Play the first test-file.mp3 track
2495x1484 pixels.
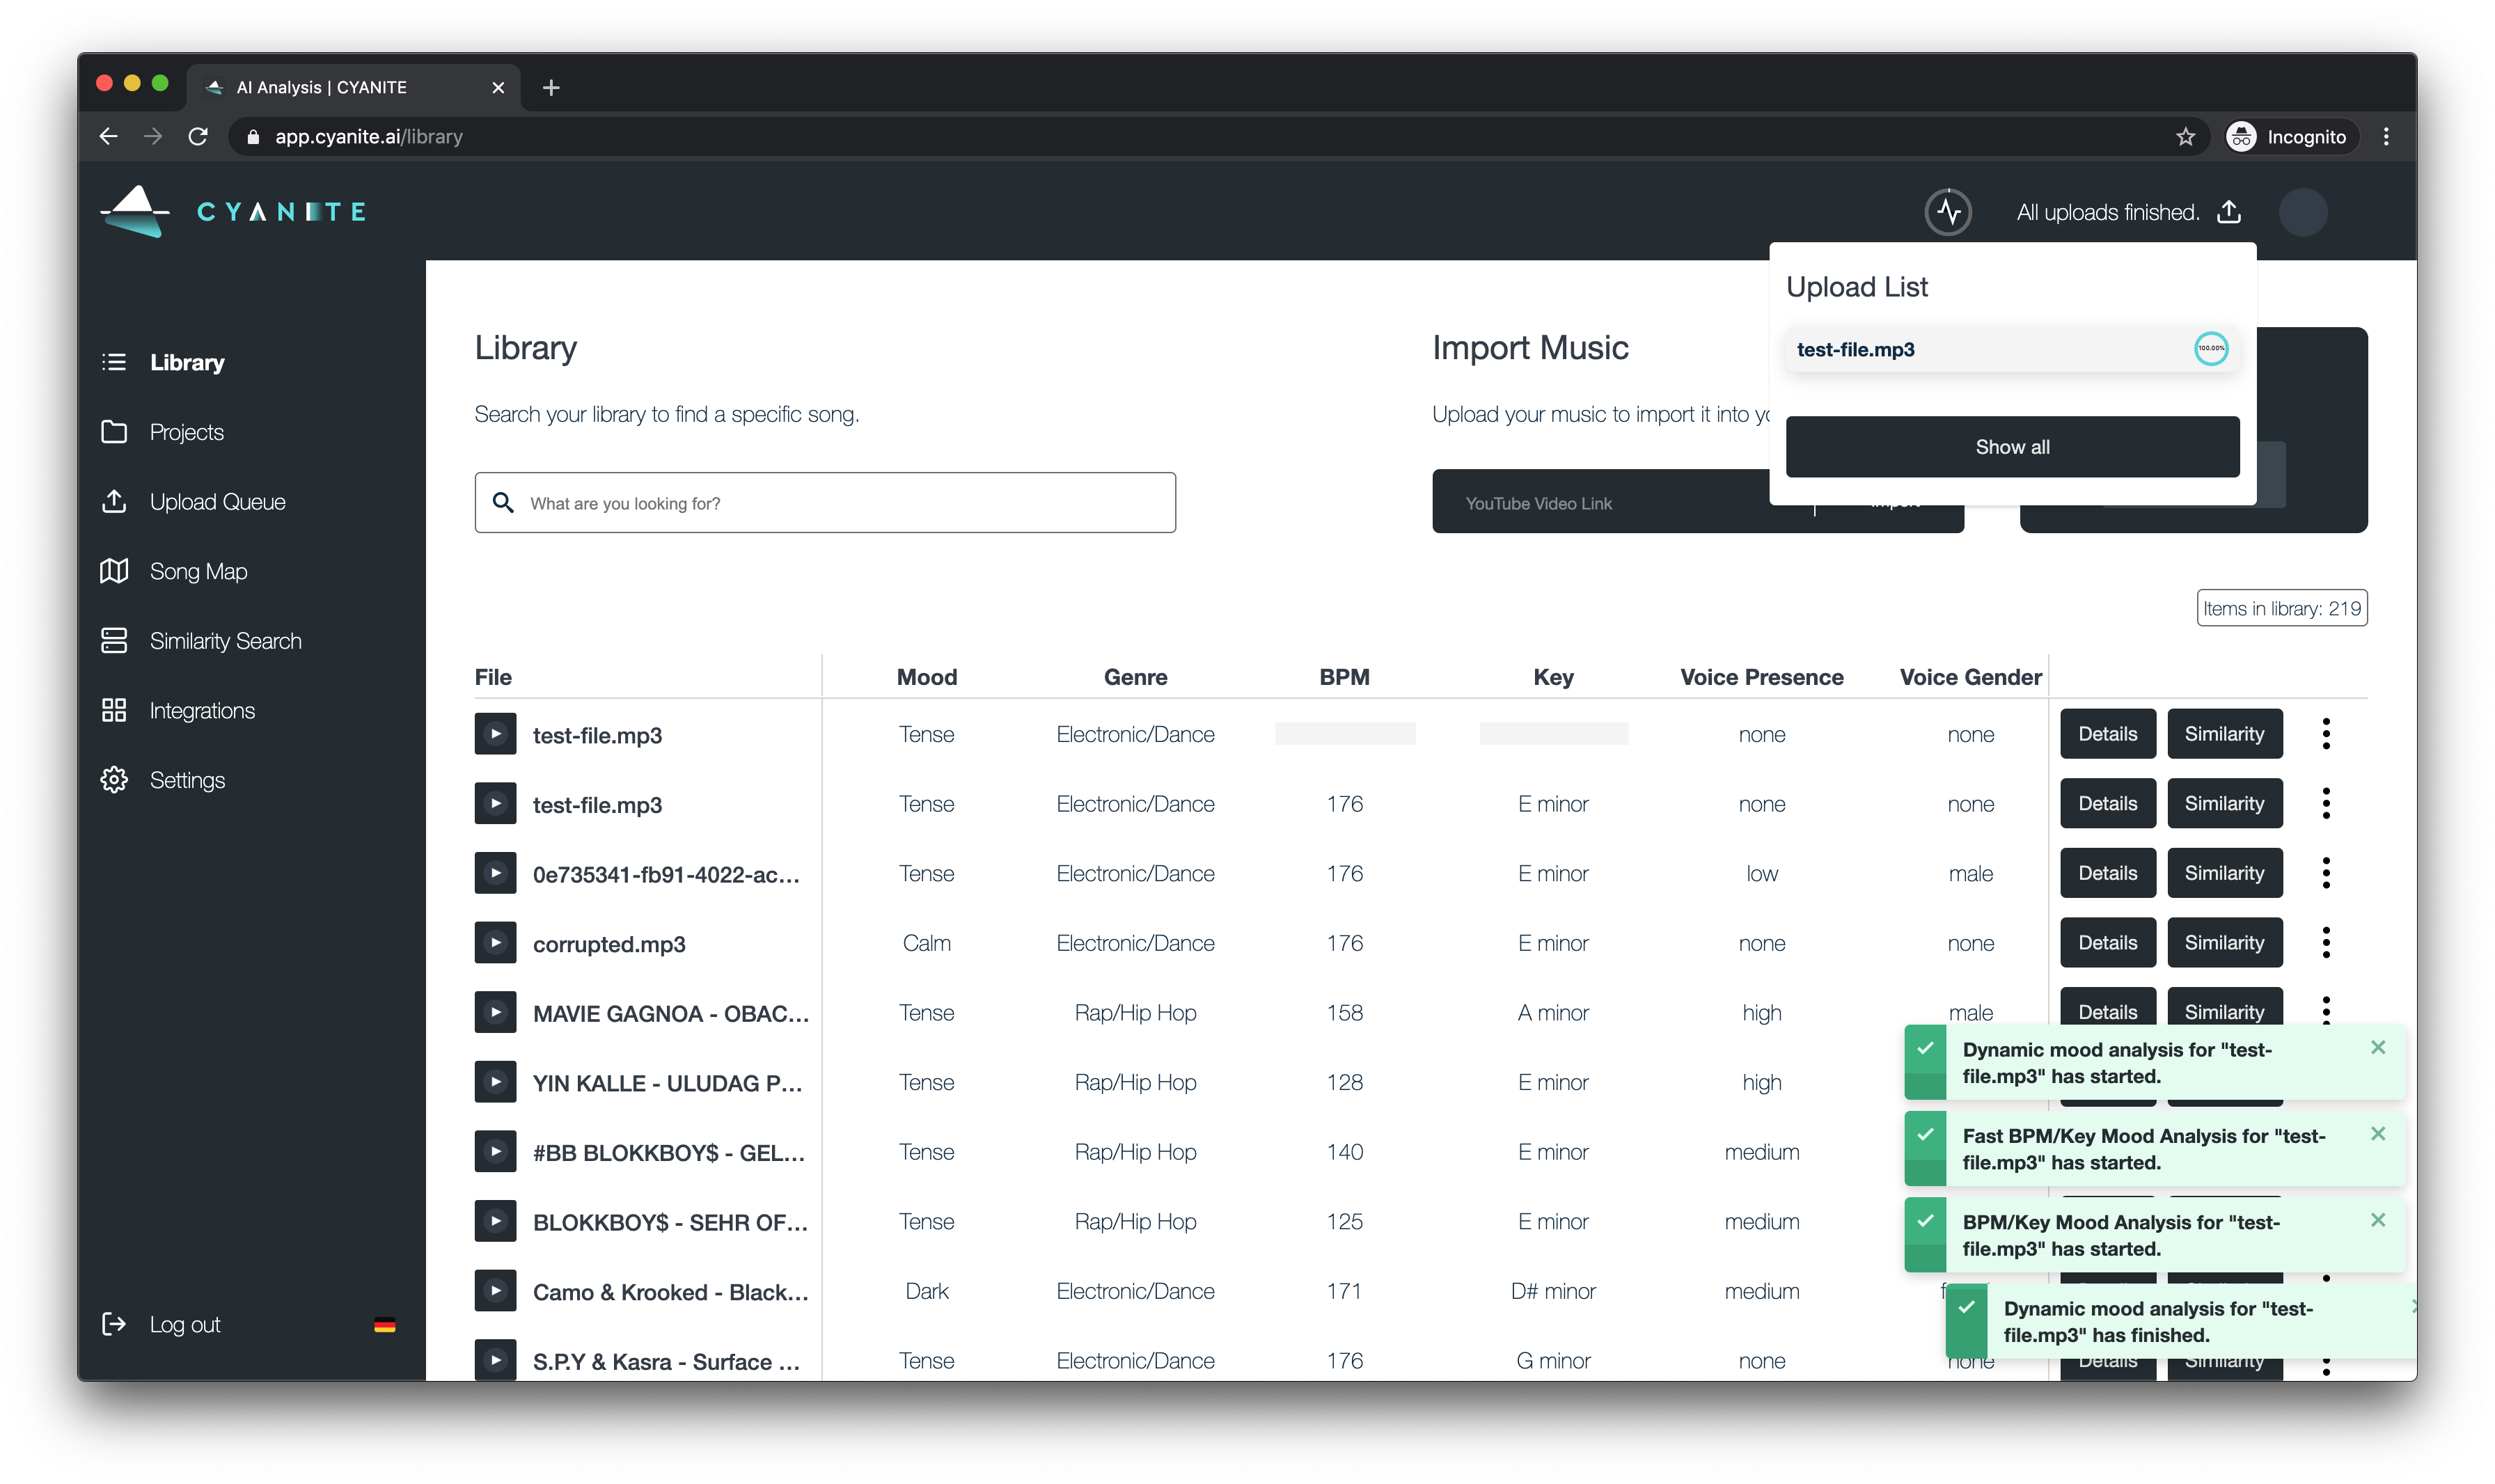[495, 733]
